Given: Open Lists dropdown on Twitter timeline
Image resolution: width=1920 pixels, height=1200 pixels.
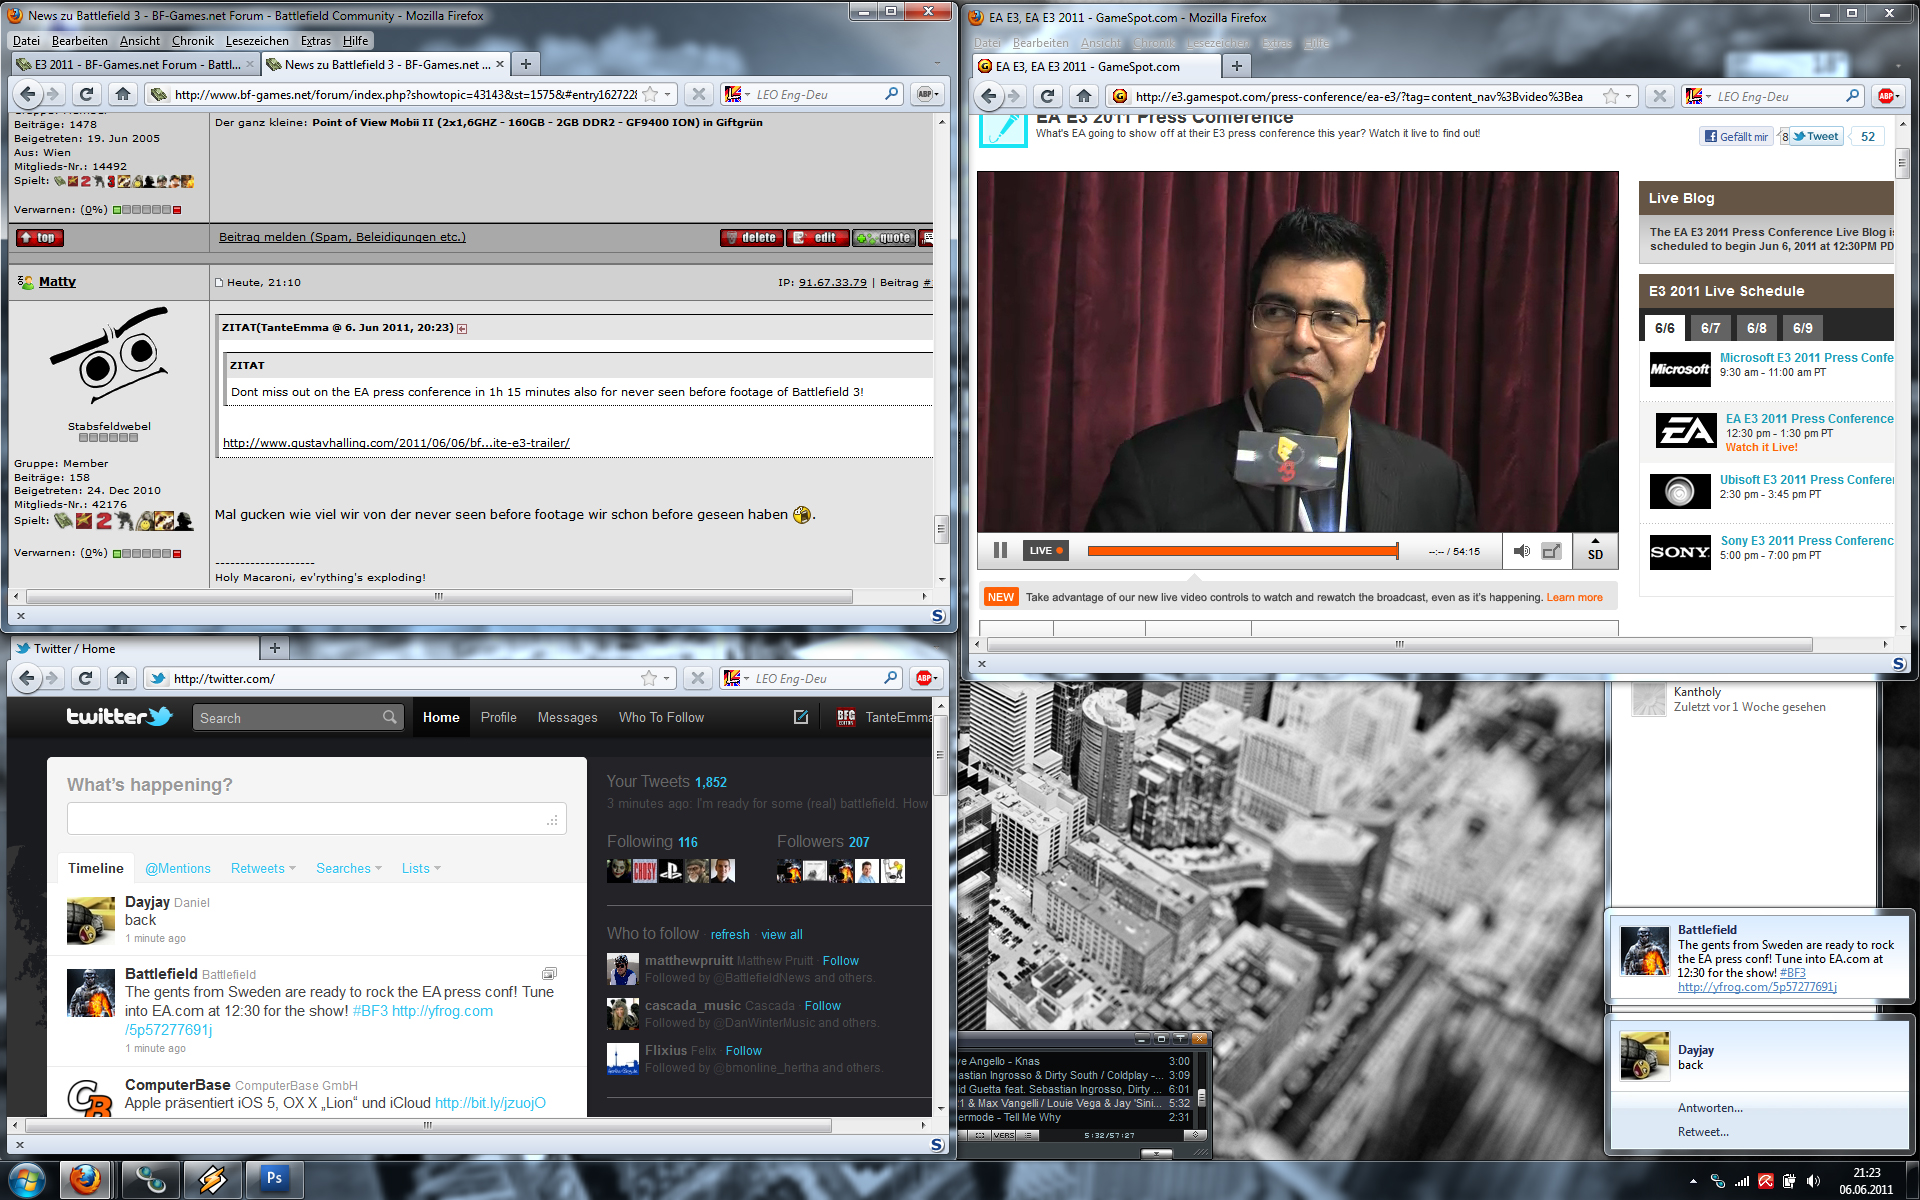Looking at the screenshot, I should point(421,868).
